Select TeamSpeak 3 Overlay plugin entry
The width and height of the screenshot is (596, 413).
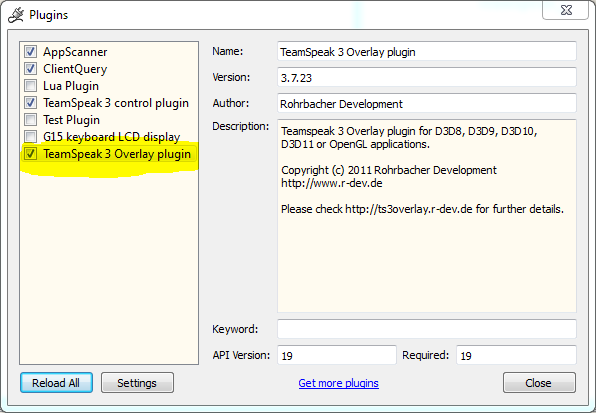point(117,154)
